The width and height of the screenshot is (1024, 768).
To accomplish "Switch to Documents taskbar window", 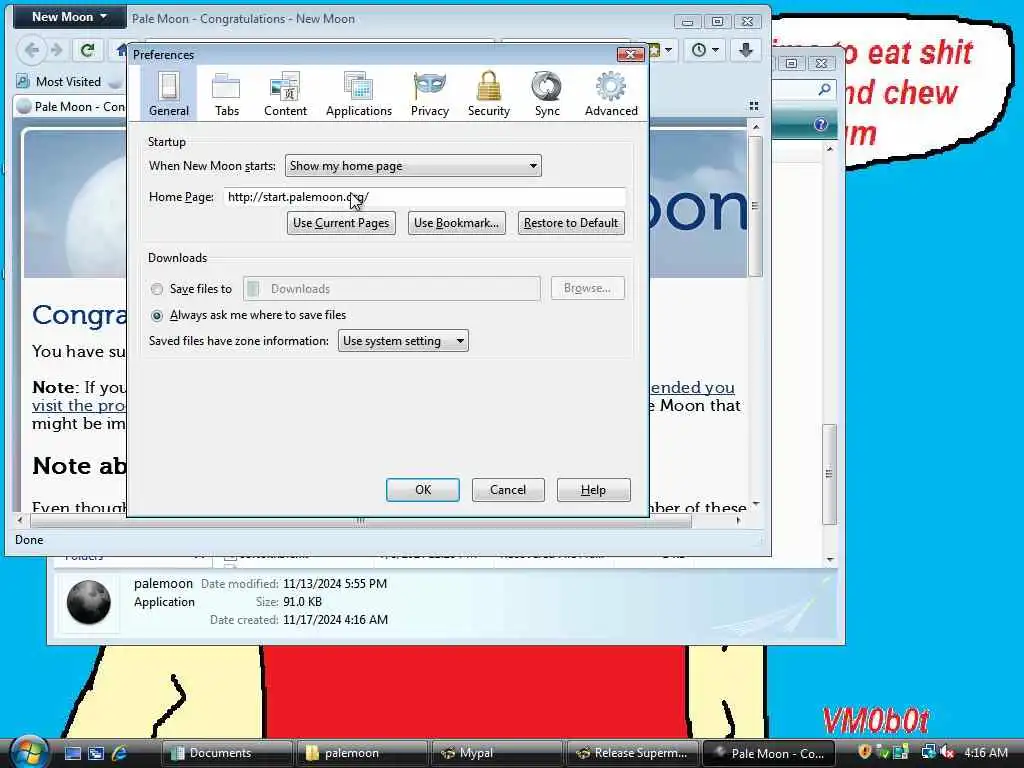I will 226,753.
